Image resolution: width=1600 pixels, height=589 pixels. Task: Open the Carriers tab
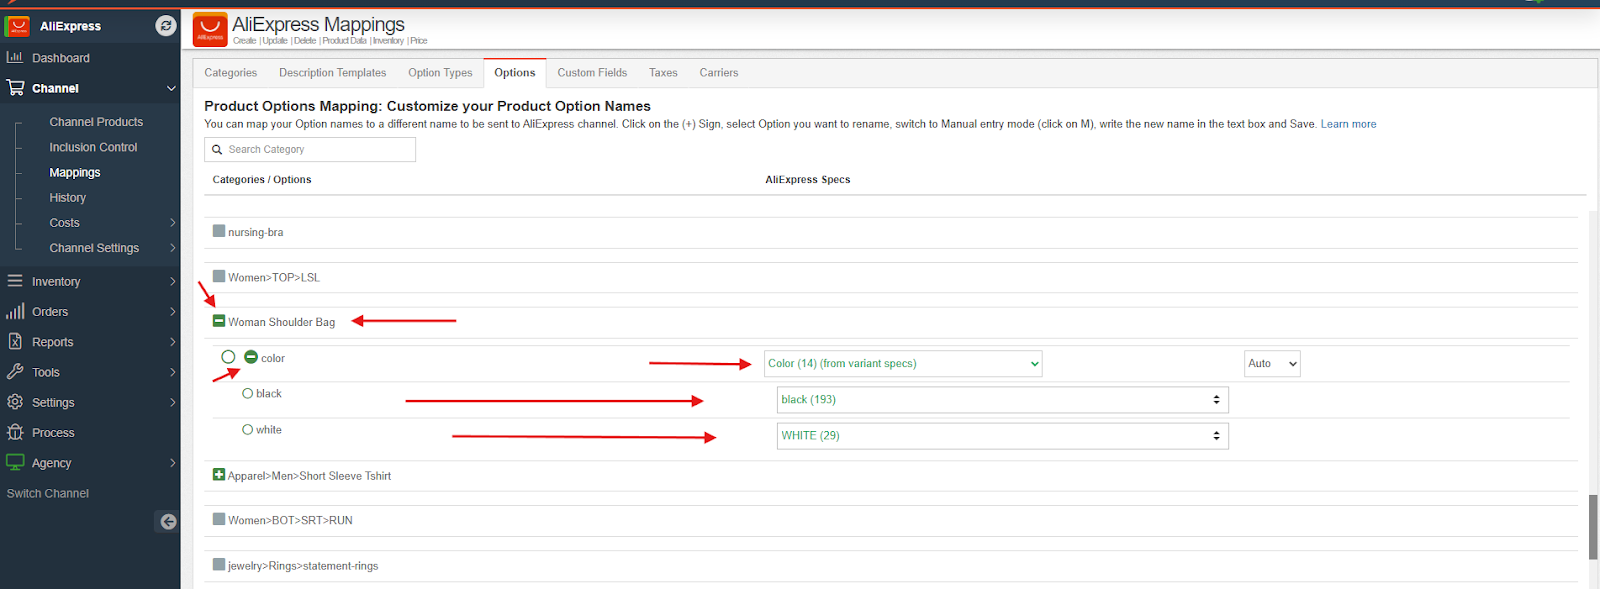[719, 73]
